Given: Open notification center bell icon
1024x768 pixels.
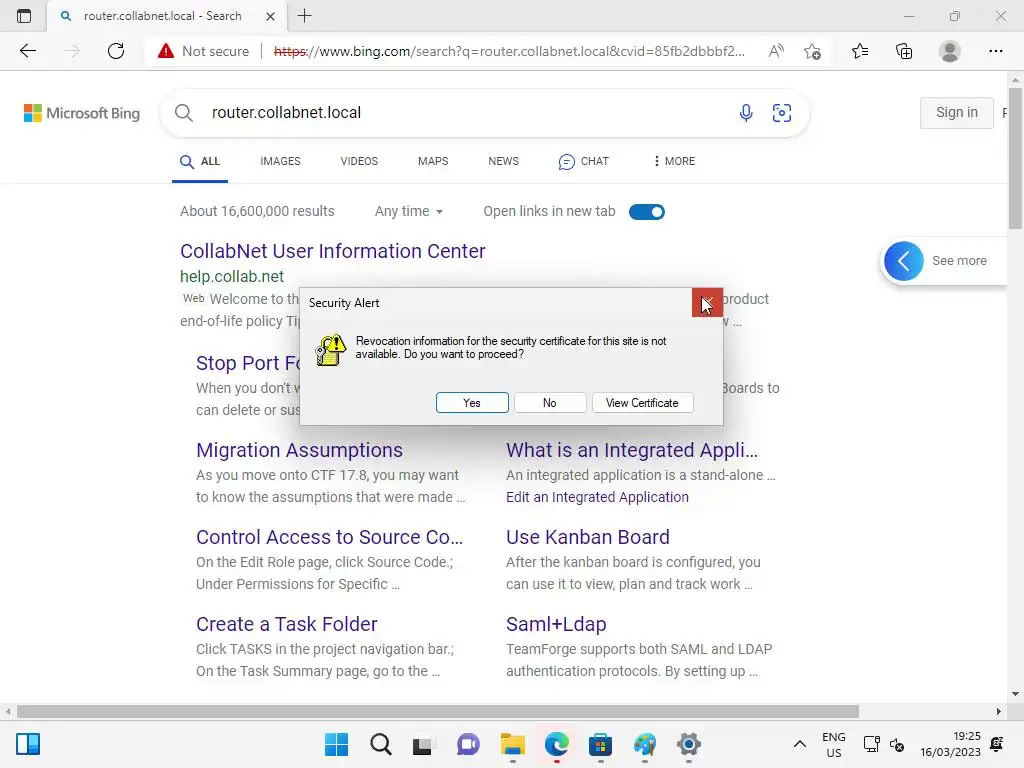Looking at the screenshot, I should [x=997, y=744].
